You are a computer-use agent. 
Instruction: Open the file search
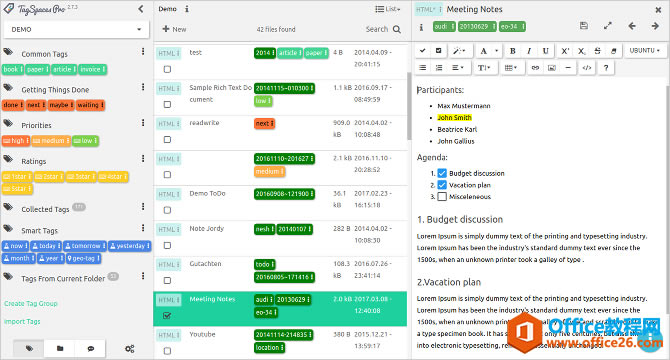click(383, 29)
